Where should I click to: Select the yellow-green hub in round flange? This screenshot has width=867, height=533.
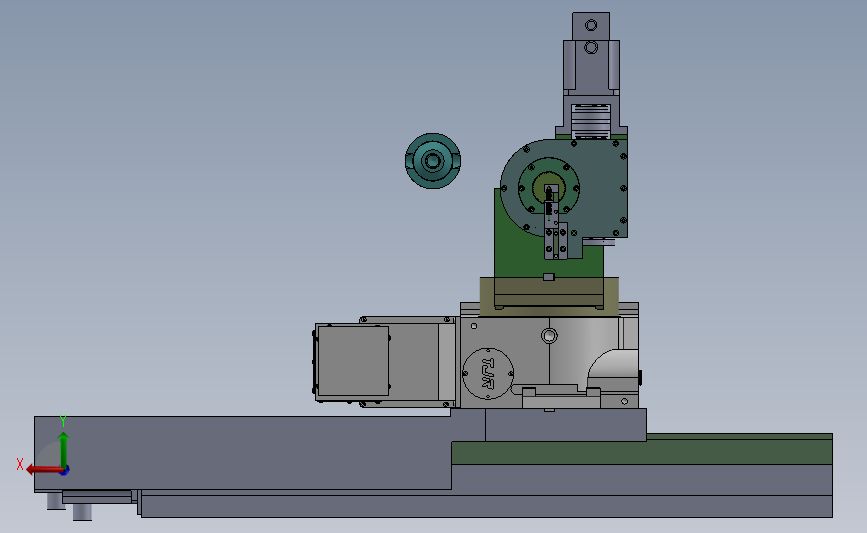pyautogui.click(x=548, y=188)
